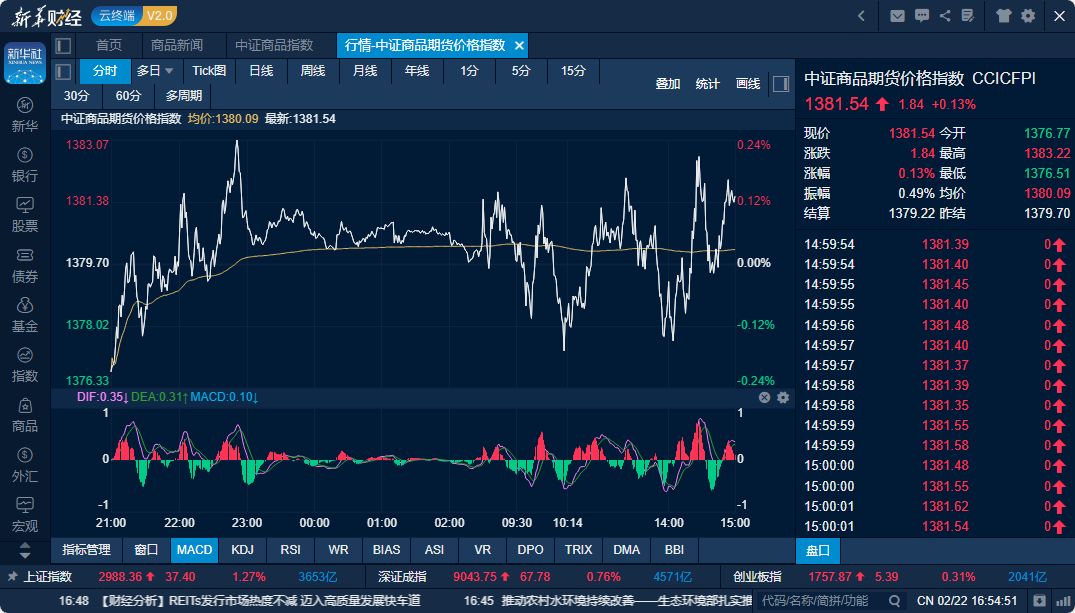Image resolution: width=1075 pixels, height=613 pixels.
Task: Open the mail inbox icon in title bar
Action: coord(897,16)
